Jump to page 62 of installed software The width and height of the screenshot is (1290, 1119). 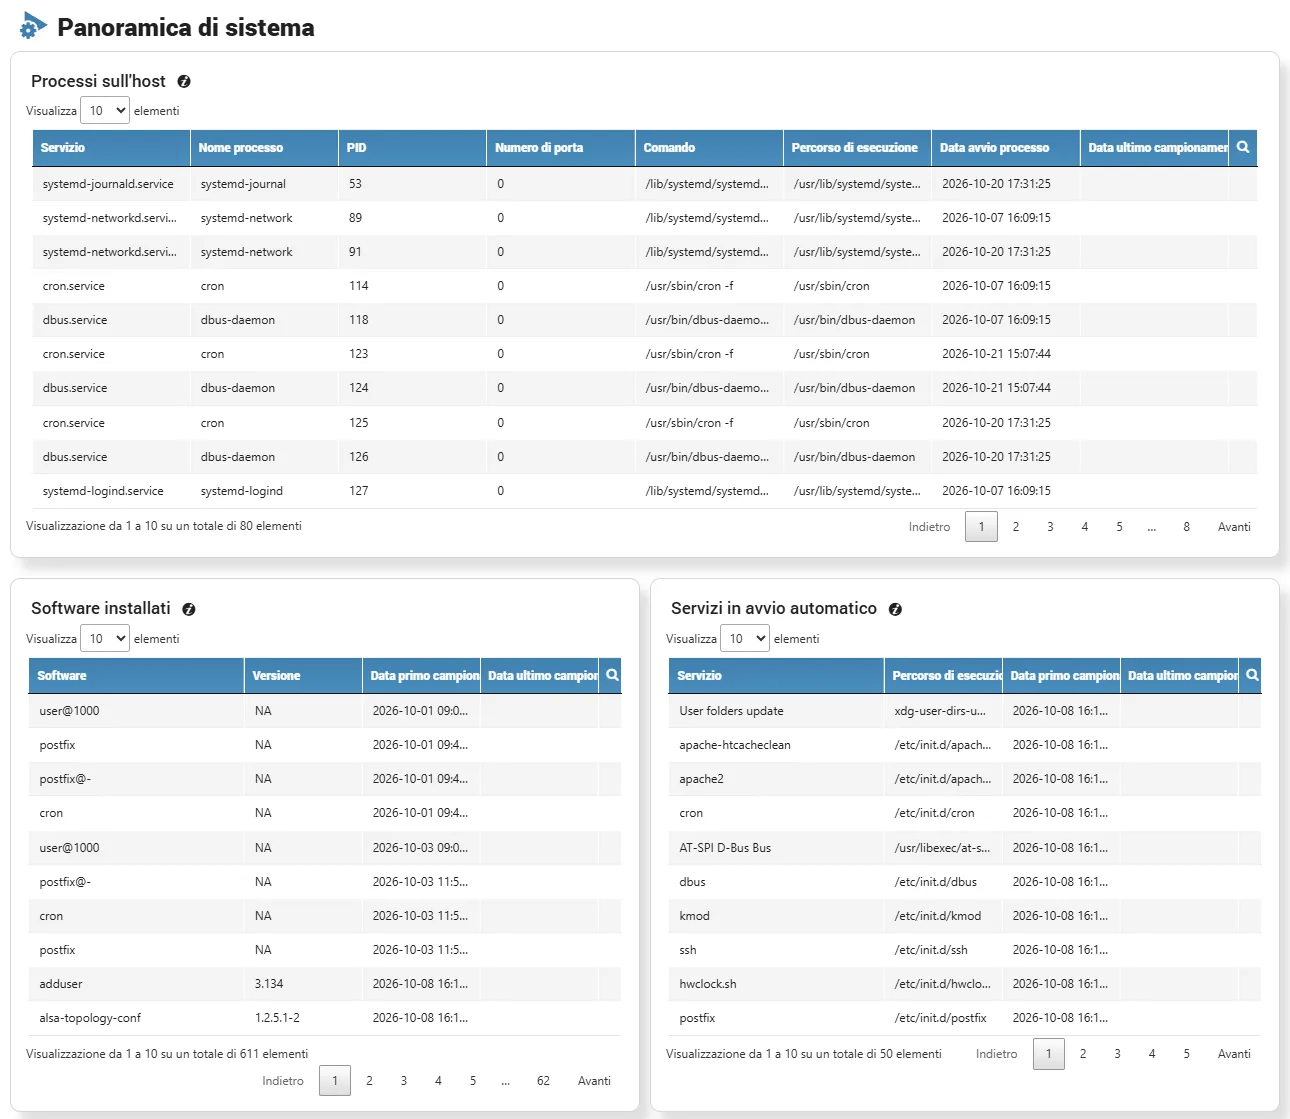pyautogui.click(x=543, y=1081)
